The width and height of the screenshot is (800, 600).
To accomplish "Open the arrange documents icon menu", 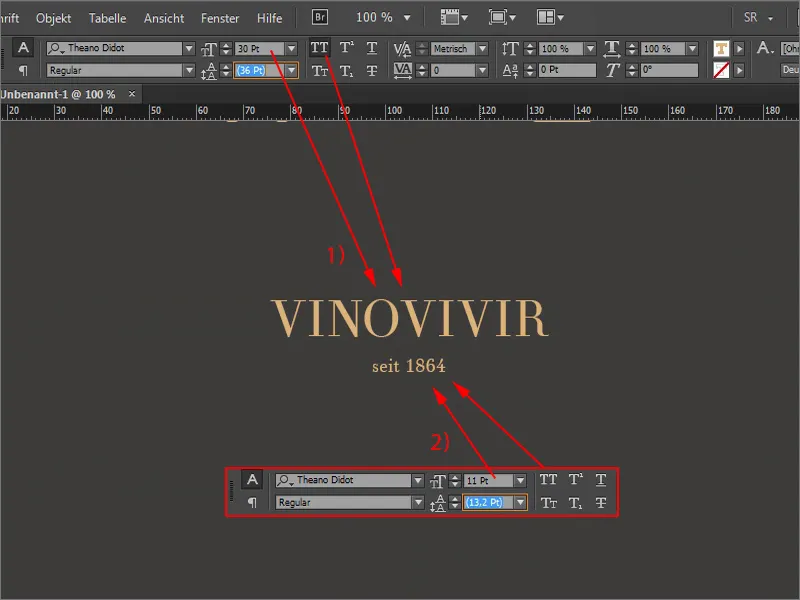I will (549, 17).
